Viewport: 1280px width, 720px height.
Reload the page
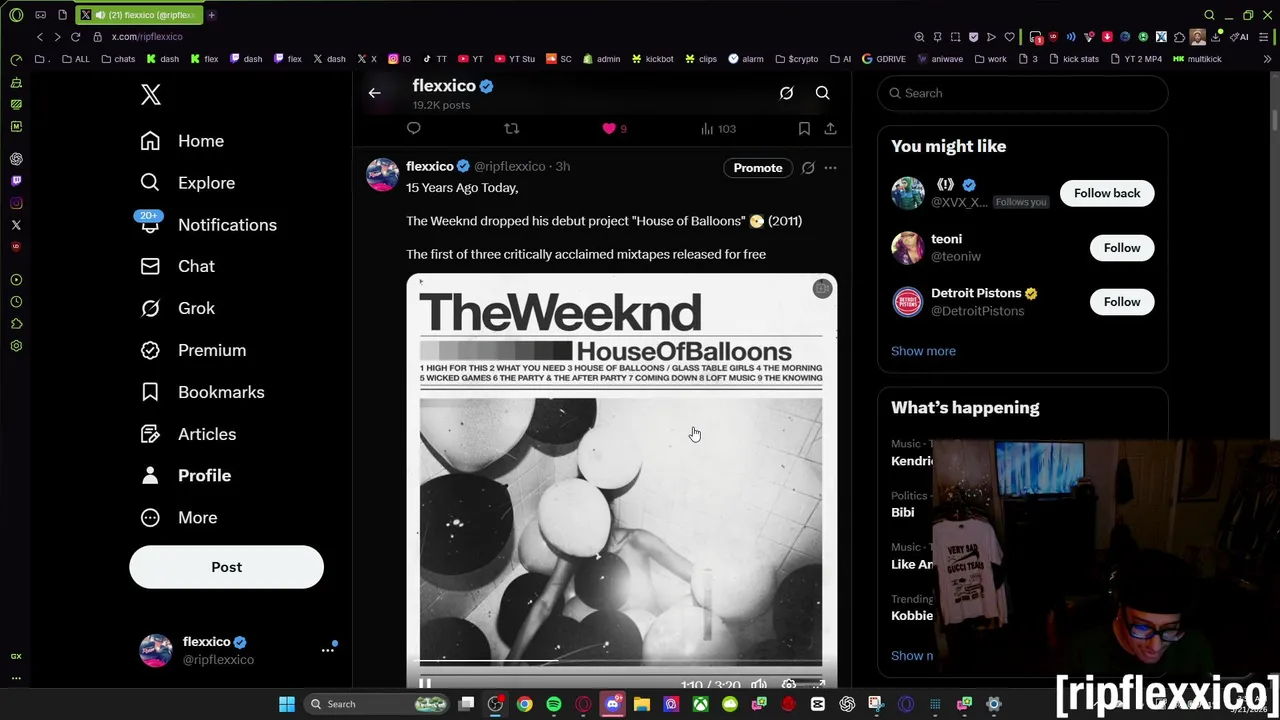[x=75, y=37]
